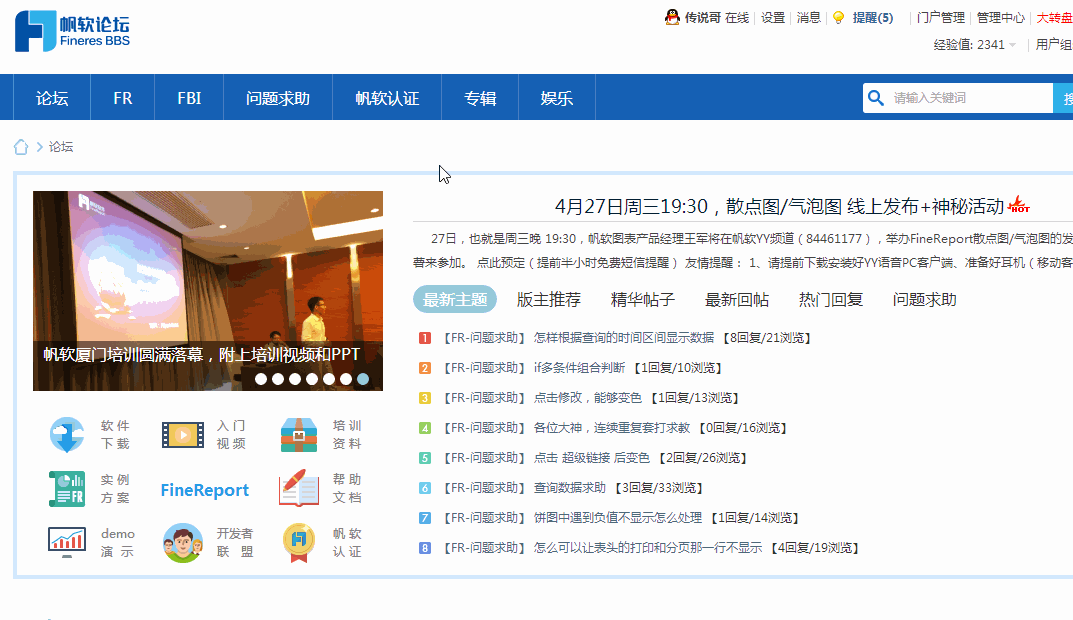The height and width of the screenshot is (620, 1073).
Task: Select the third carousel dot
Action: pos(295,379)
